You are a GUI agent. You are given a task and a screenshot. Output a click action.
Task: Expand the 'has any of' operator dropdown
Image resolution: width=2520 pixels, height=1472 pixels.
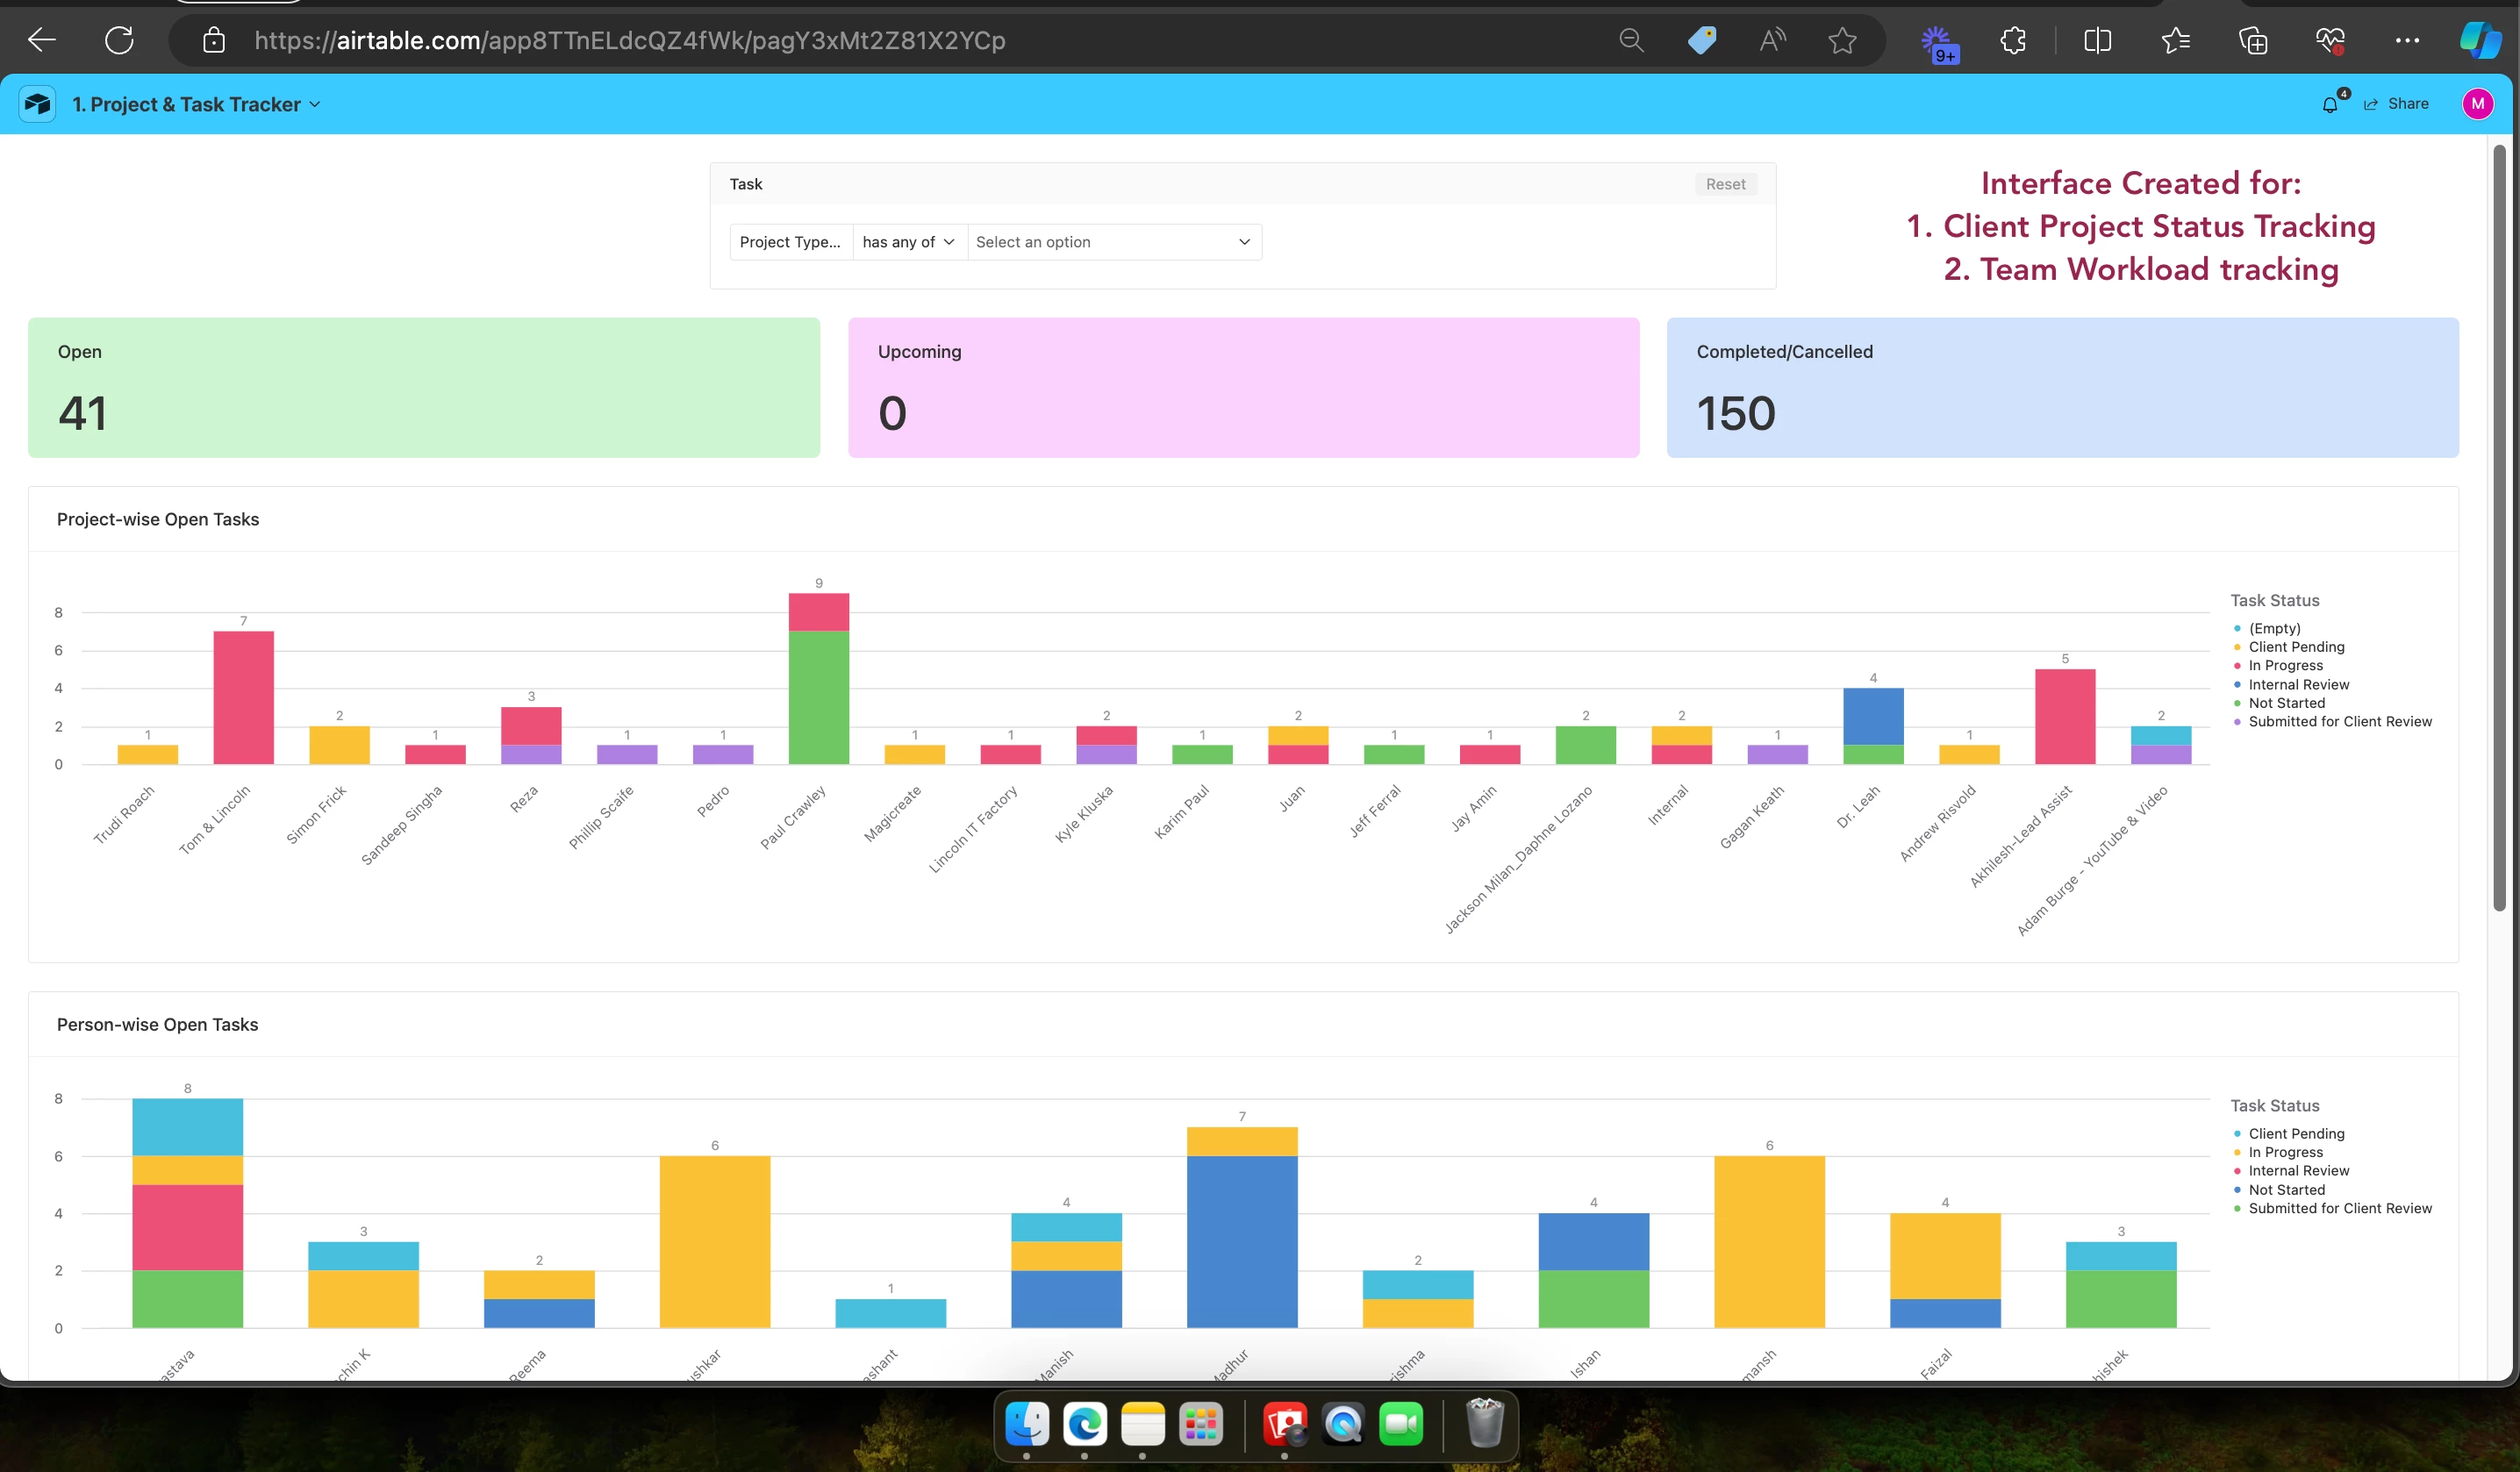(908, 242)
